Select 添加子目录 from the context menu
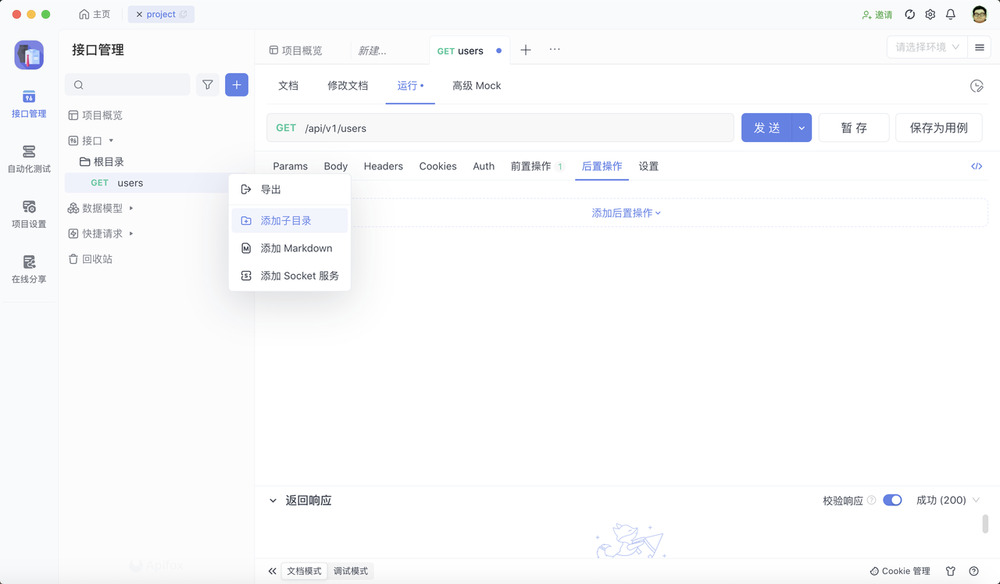This screenshot has width=1000, height=584. pos(289,220)
